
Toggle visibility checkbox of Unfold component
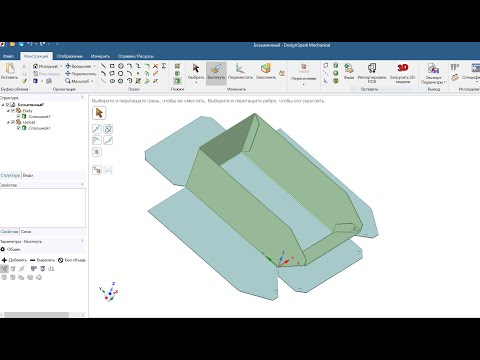tap(13, 122)
